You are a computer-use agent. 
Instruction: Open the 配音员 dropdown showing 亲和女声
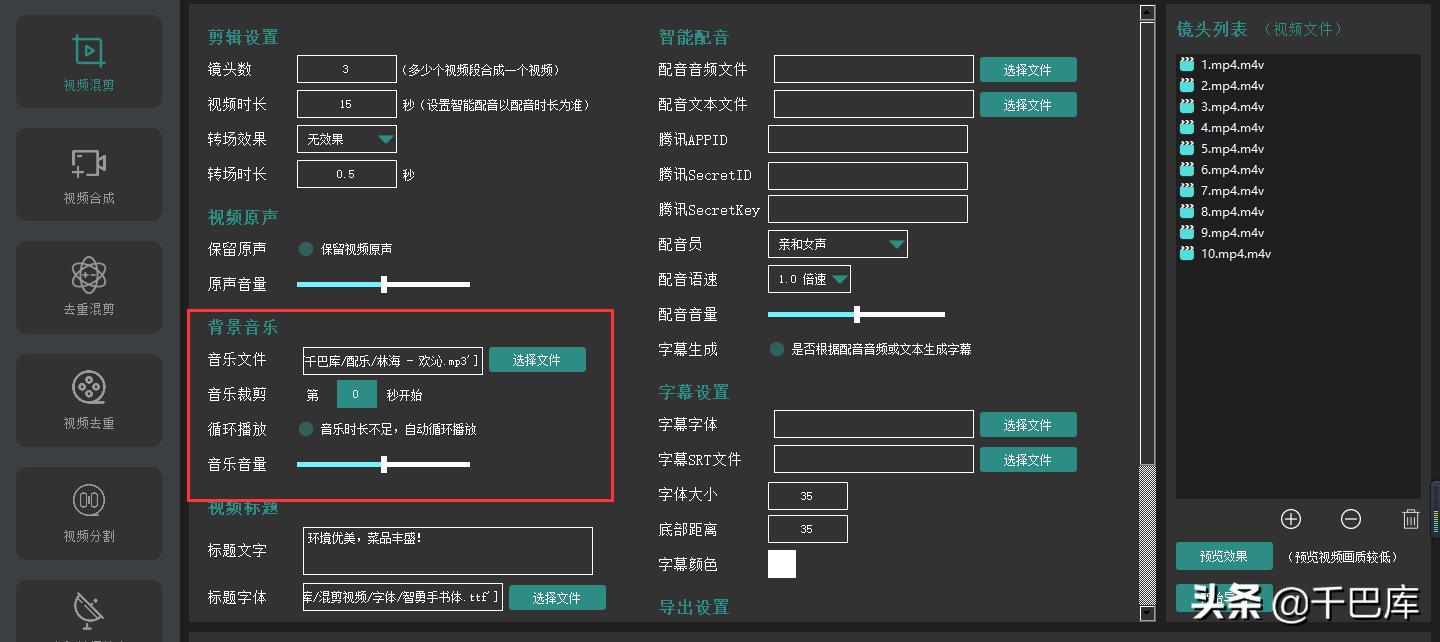point(838,244)
